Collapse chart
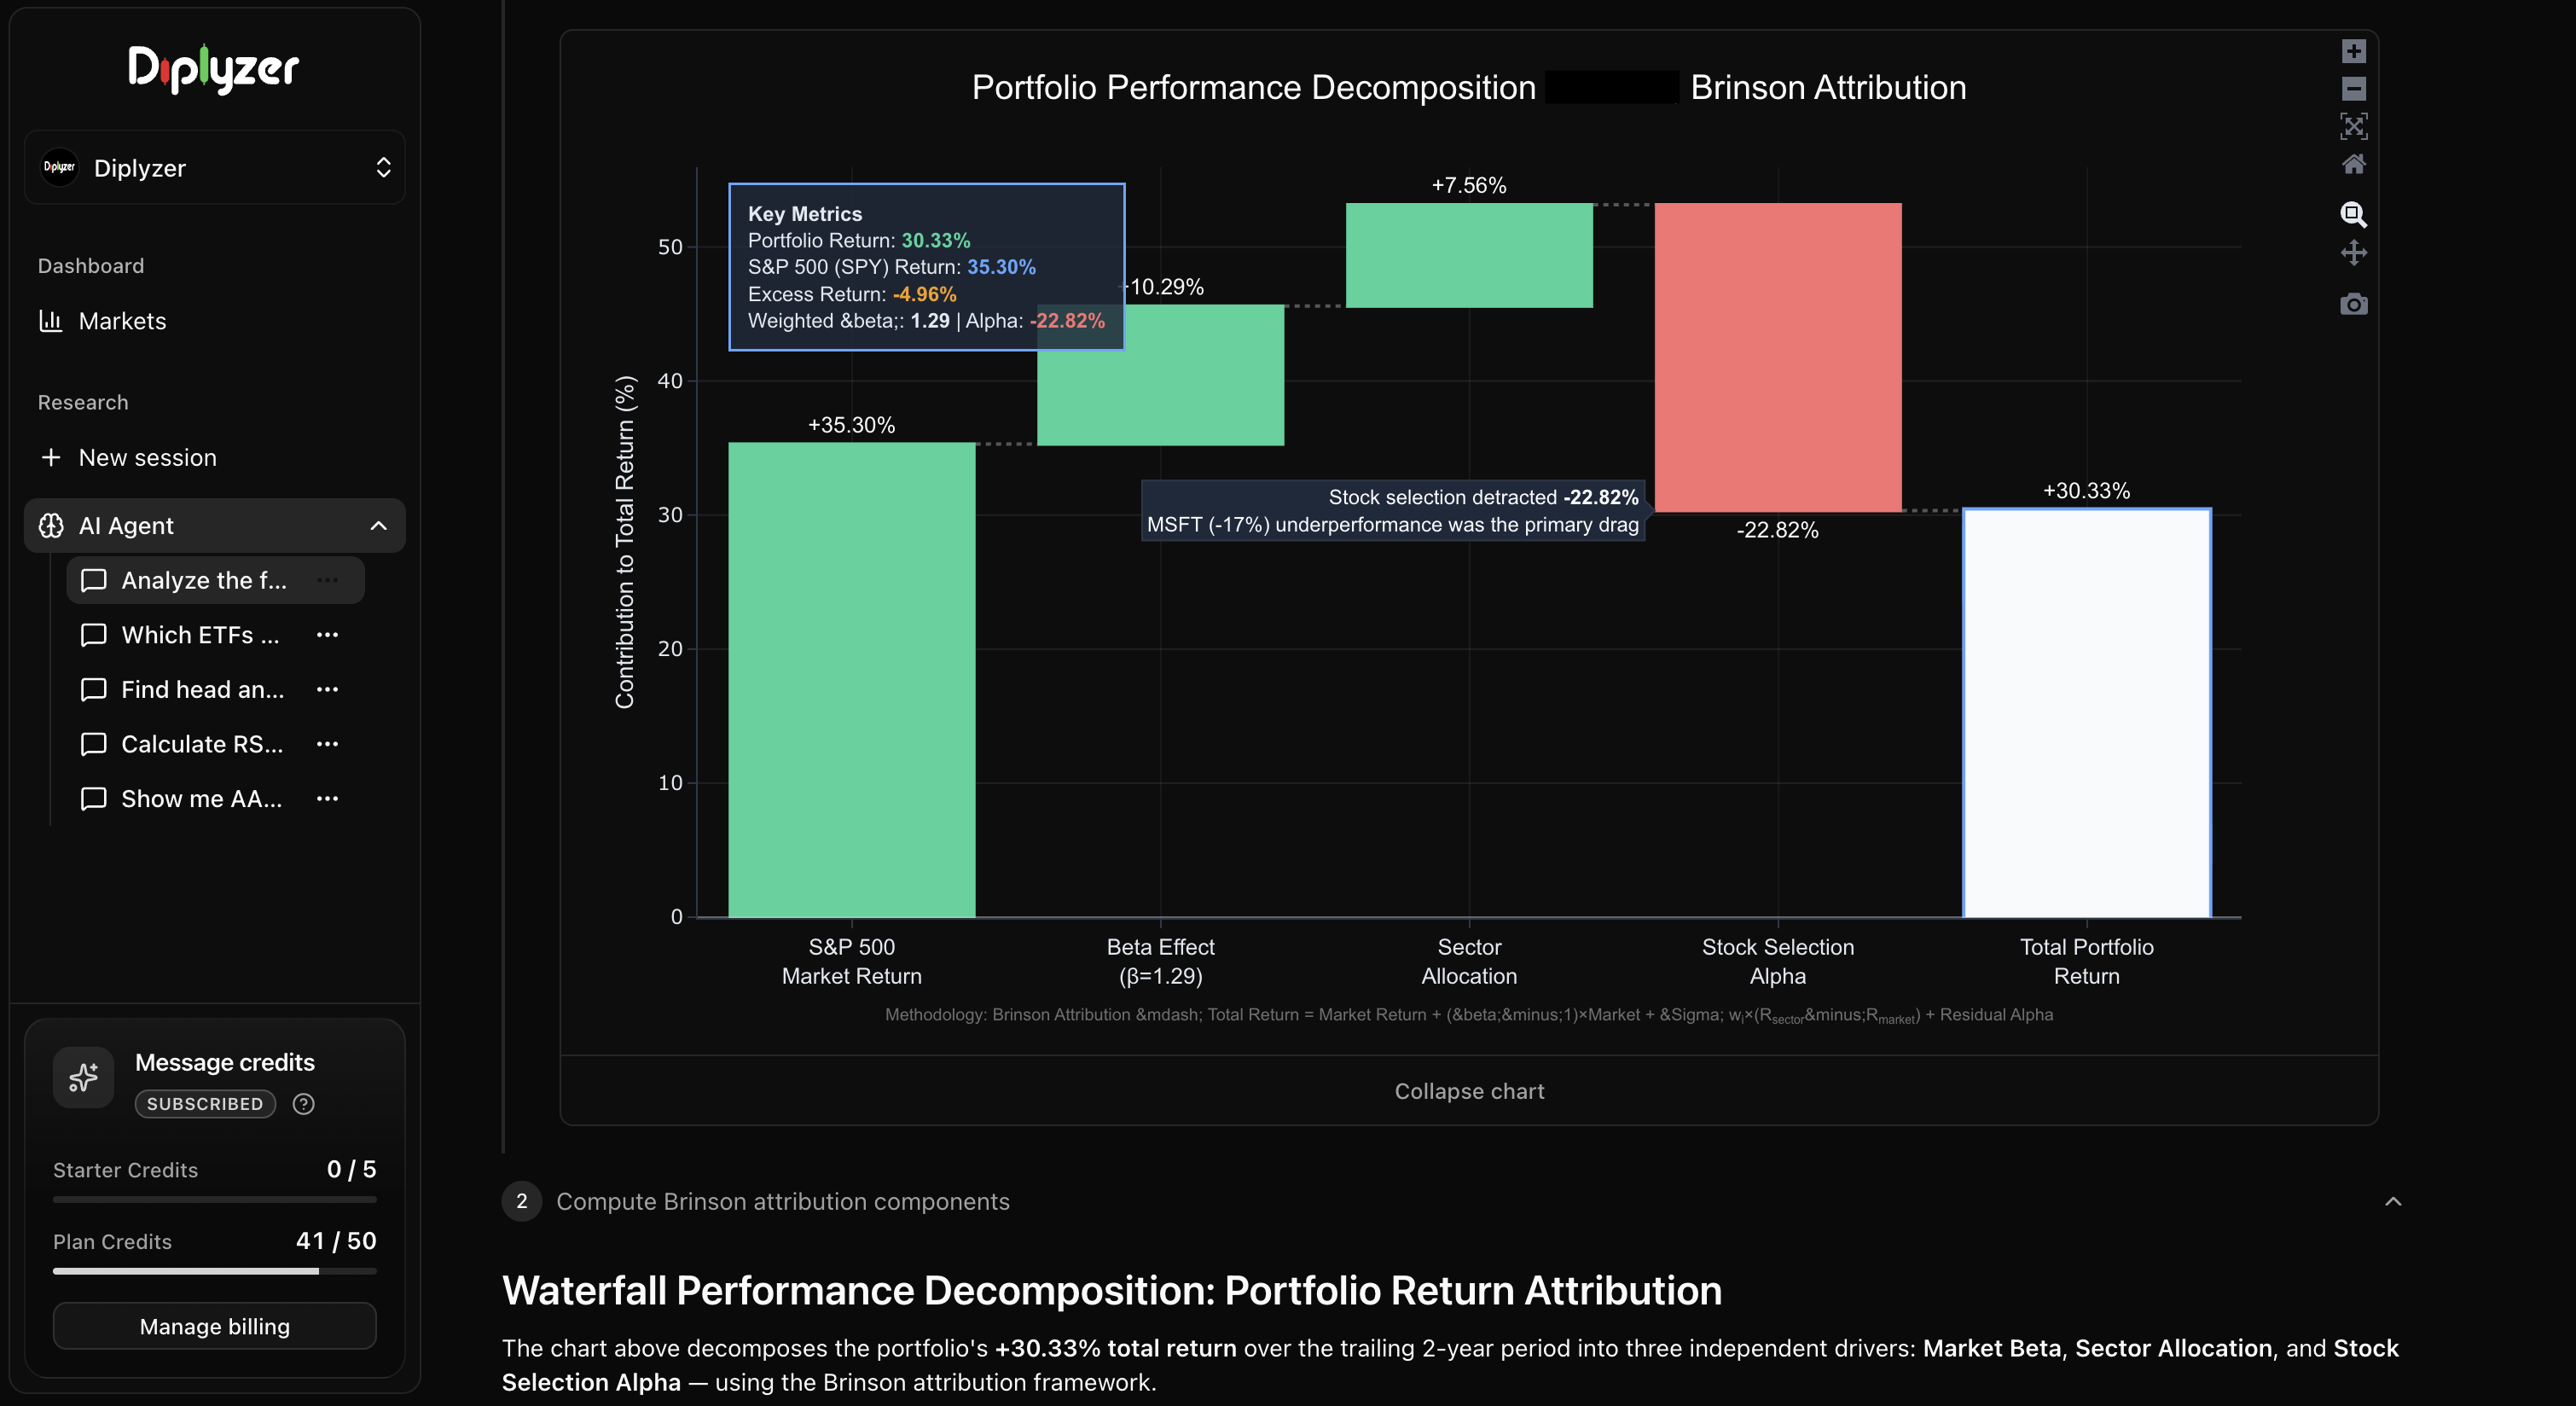This screenshot has height=1406, width=2576. 1469,1091
